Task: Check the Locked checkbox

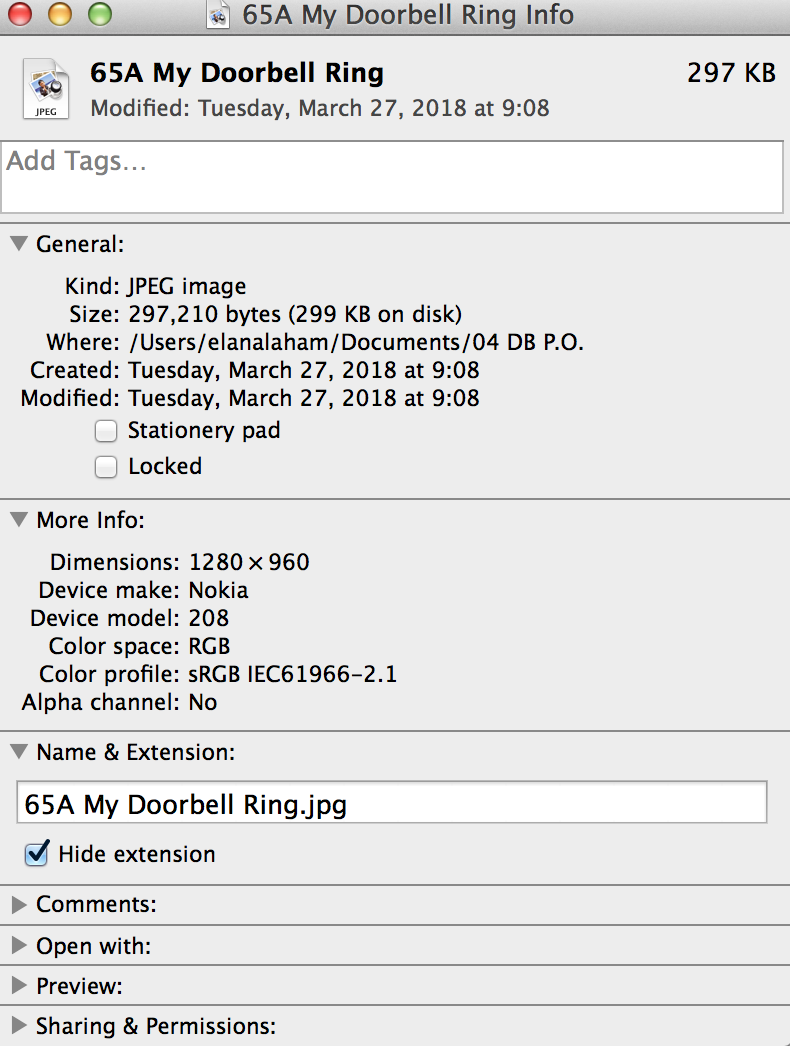Action: [x=105, y=467]
